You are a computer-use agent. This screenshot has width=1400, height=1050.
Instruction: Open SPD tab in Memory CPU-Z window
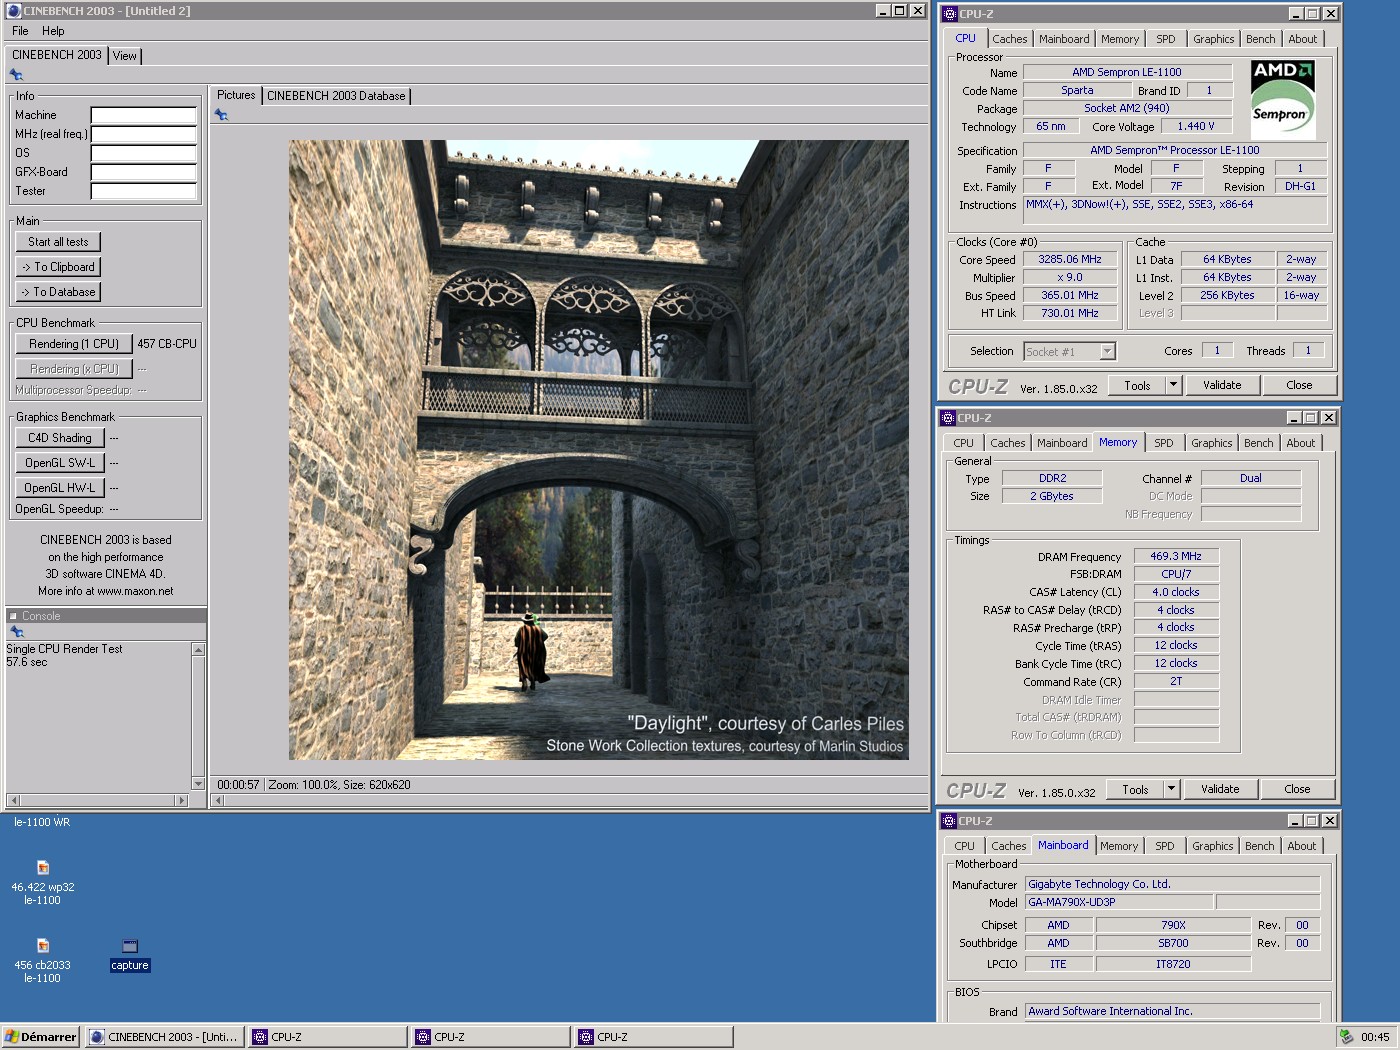(x=1164, y=443)
